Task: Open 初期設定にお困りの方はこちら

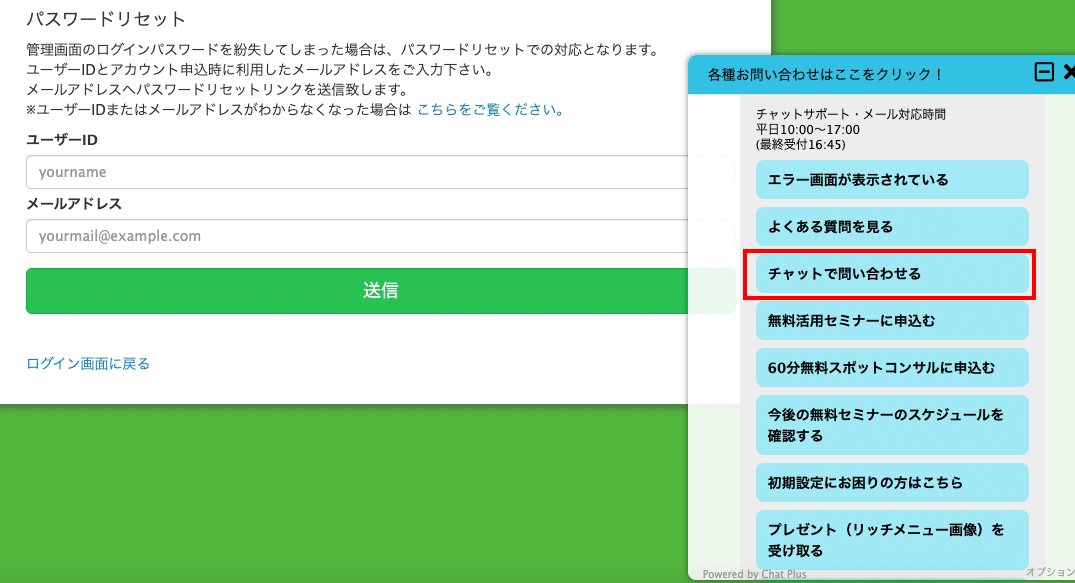Action: click(x=891, y=482)
